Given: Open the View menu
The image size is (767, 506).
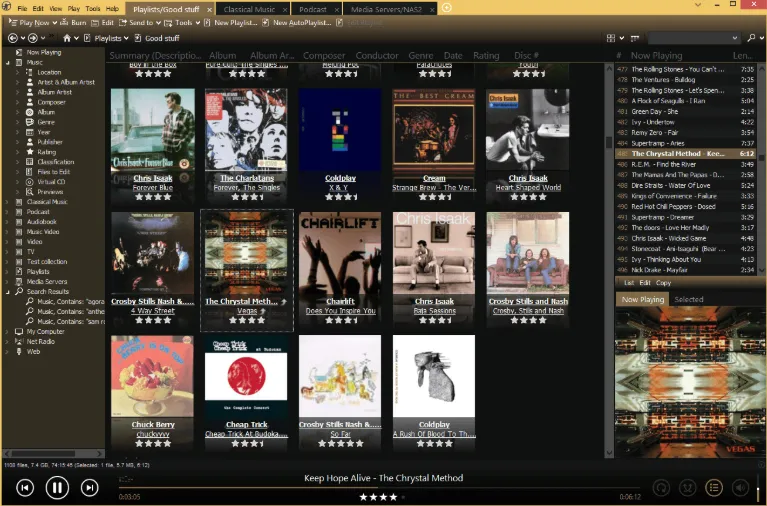Looking at the screenshot, I should tap(56, 8).
